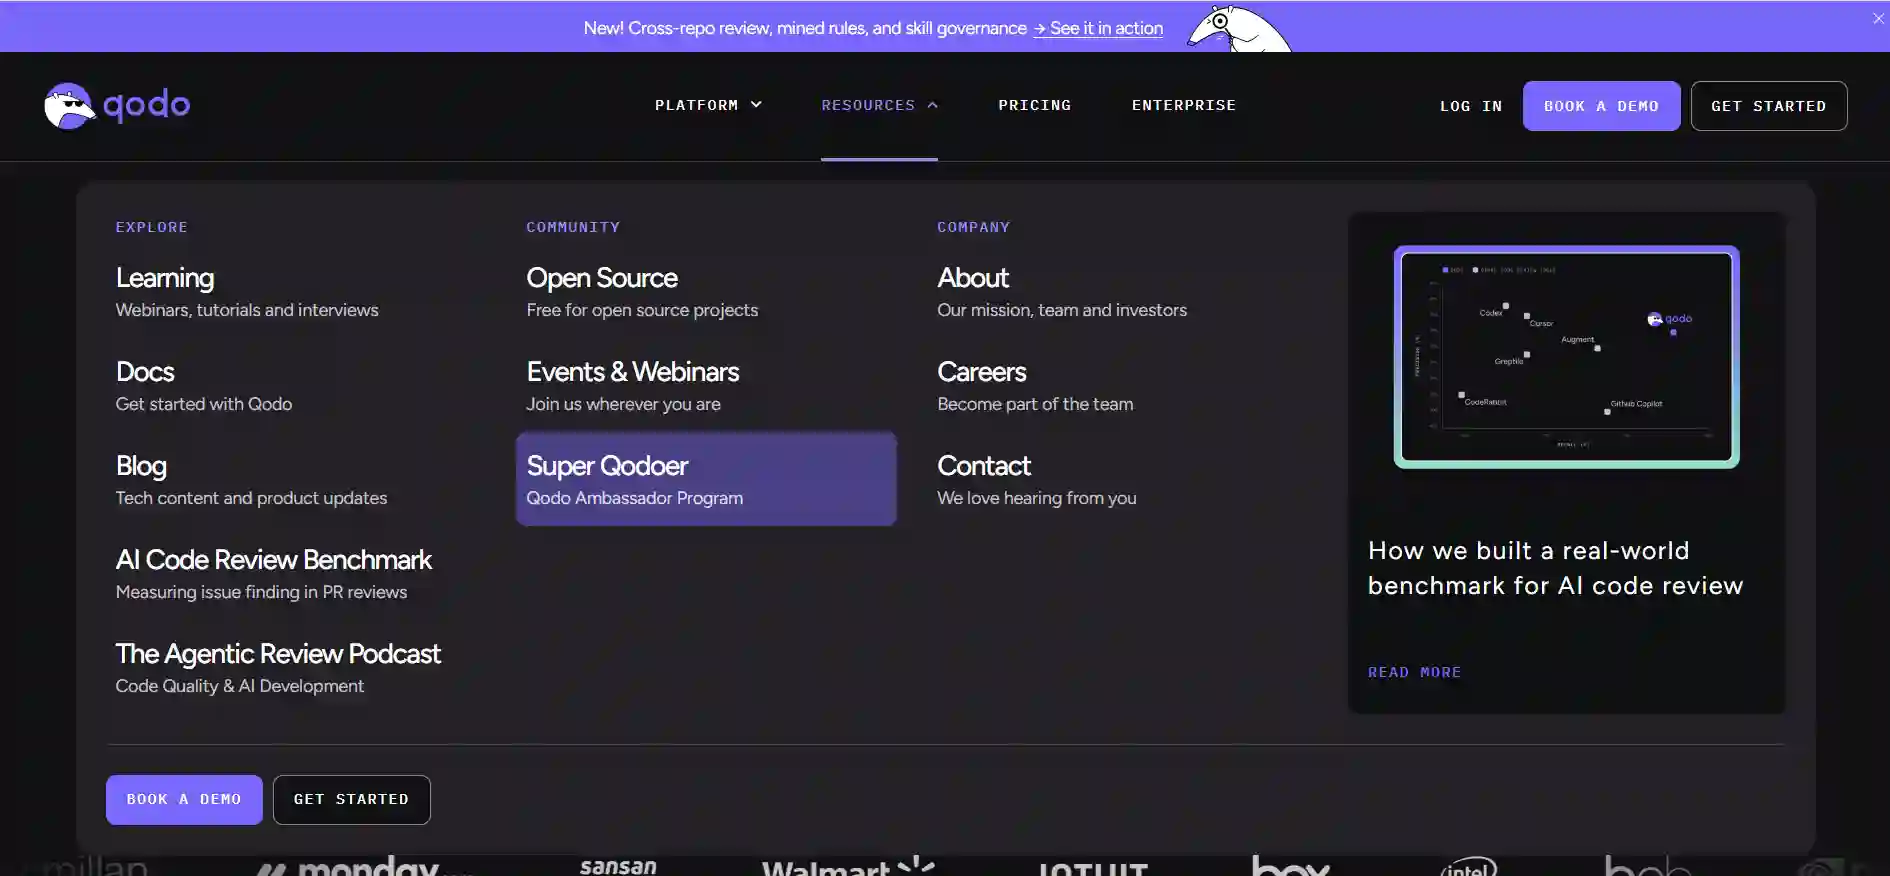This screenshot has width=1890, height=876.
Task: Open Learning under Explore
Action: tap(247, 291)
